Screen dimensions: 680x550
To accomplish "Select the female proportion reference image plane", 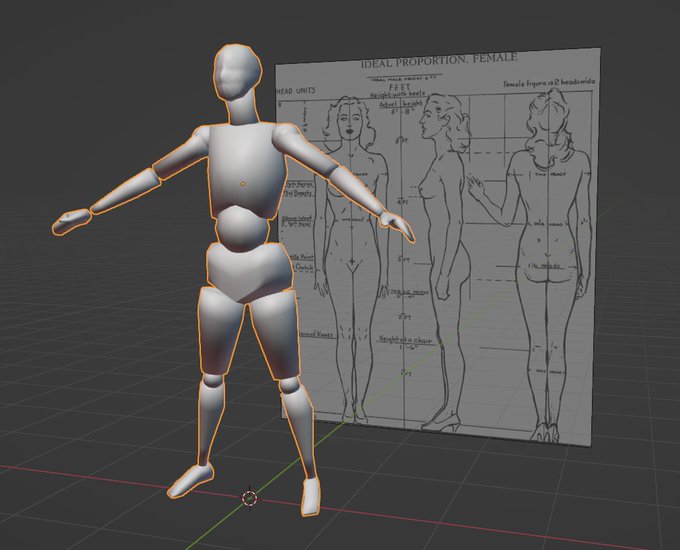I will tap(438, 245).
